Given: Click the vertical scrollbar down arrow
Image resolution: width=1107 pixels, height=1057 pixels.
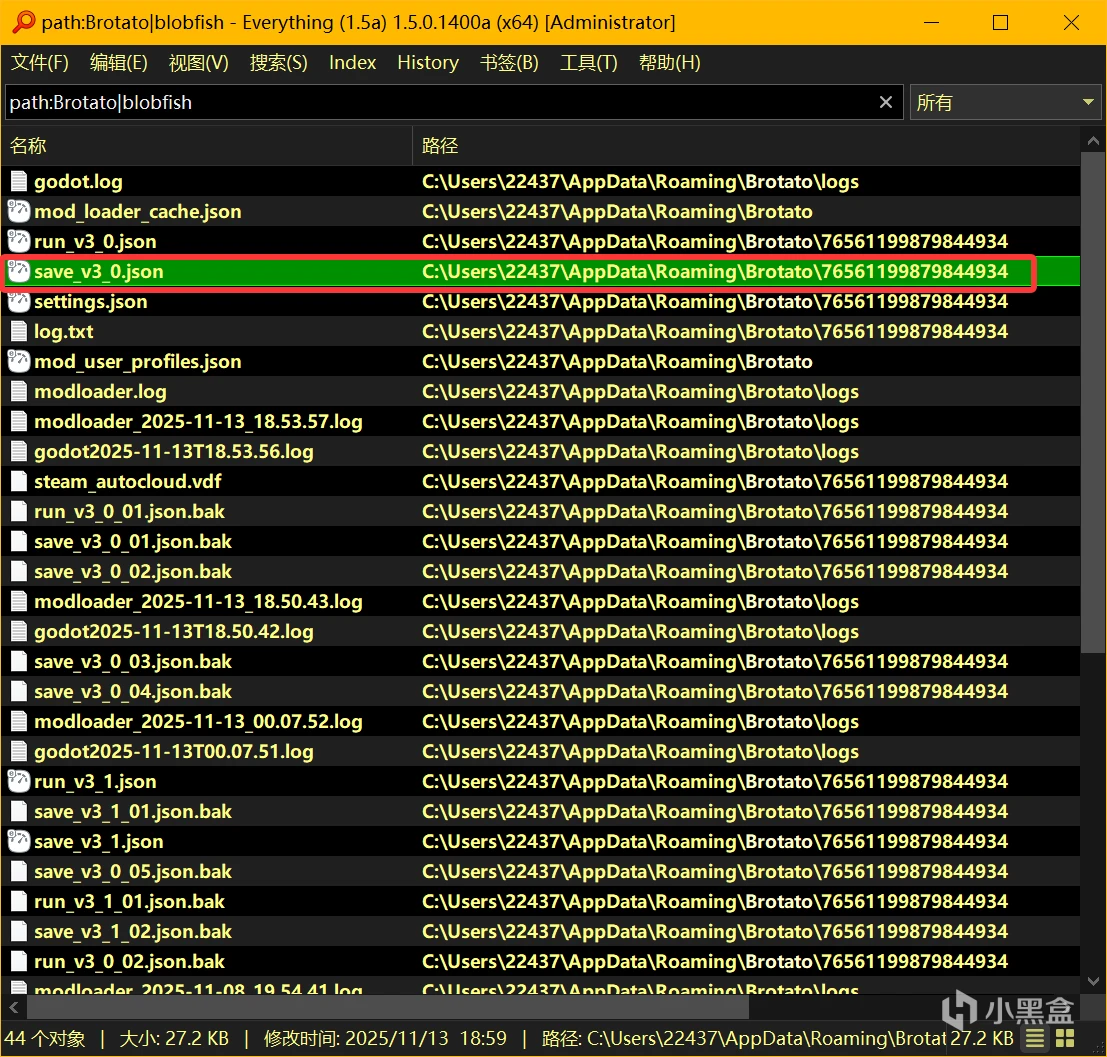Looking at the screenshot, I should pyautogui.click(x=1093, y=981).
